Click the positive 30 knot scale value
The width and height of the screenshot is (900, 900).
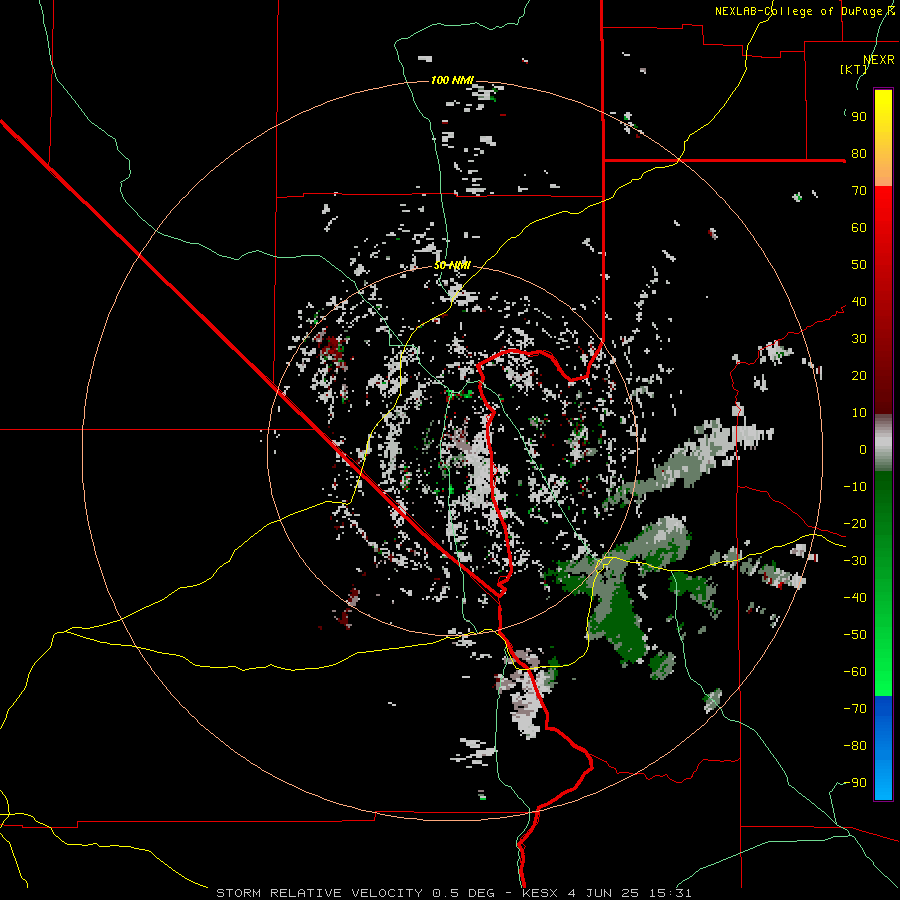[859, 339]
